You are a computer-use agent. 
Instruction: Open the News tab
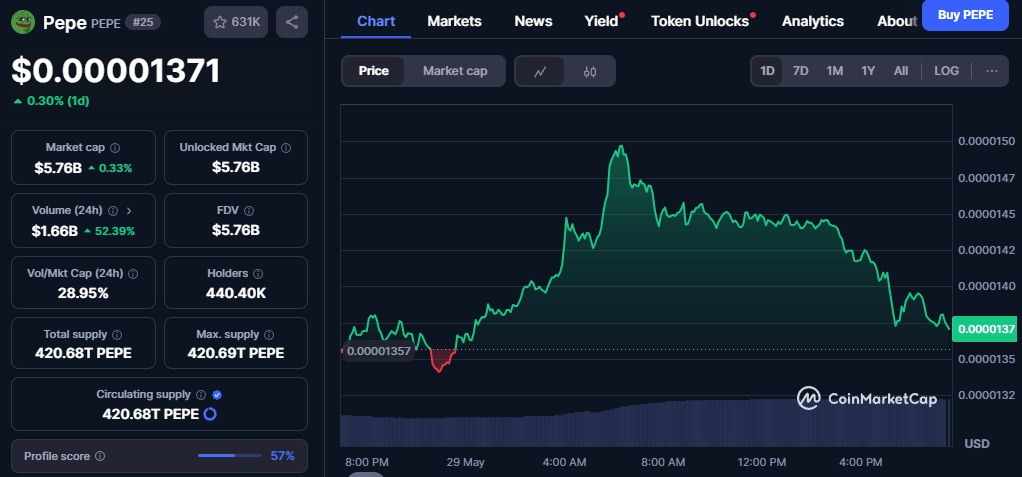point(533,22)
